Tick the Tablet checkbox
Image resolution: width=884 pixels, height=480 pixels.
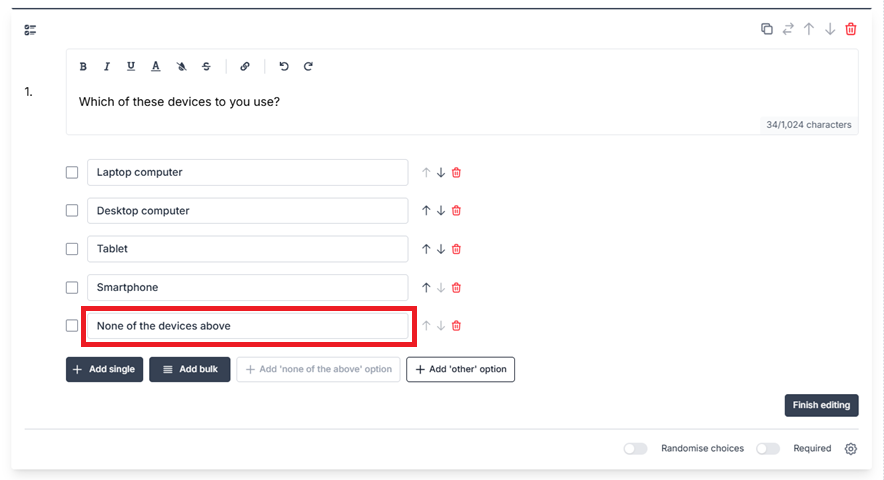point(72,249)
